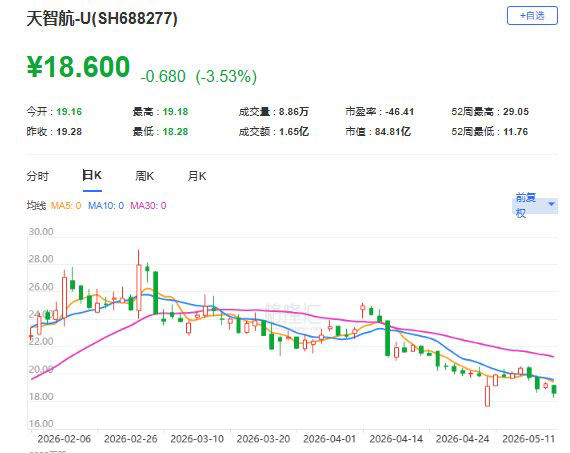Click the MA10 moving average label
The image size is (570, 453).
pos(106,206)
